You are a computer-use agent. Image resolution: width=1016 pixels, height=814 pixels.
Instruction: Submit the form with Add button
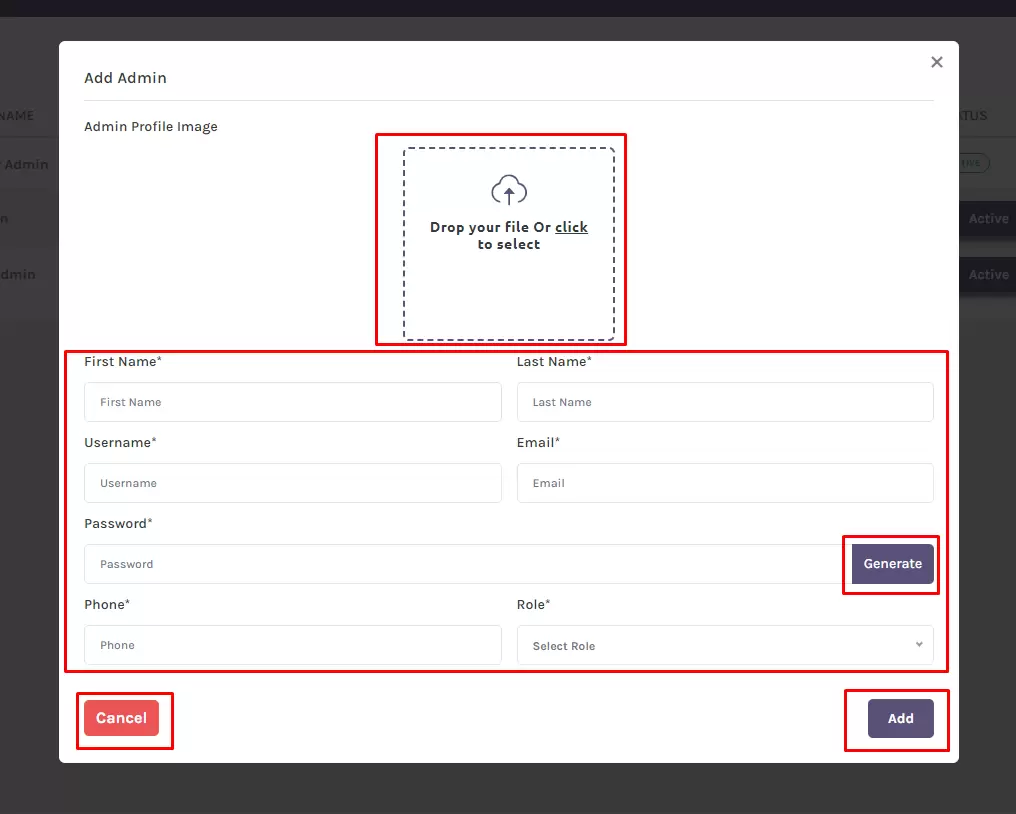point(901,718)
